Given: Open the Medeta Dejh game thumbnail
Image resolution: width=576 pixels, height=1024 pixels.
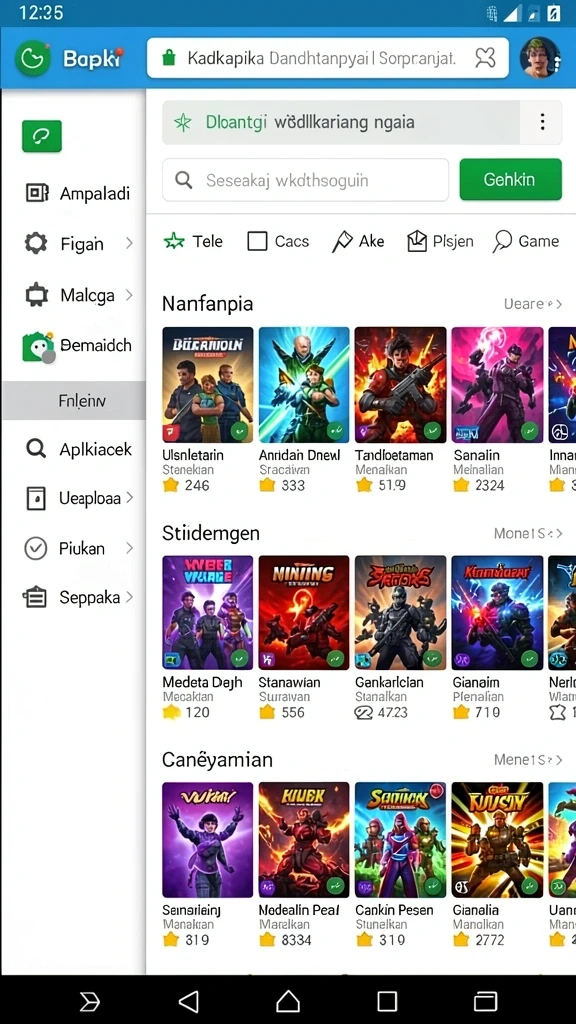Looking at the screenshot, I should point(208,613).
